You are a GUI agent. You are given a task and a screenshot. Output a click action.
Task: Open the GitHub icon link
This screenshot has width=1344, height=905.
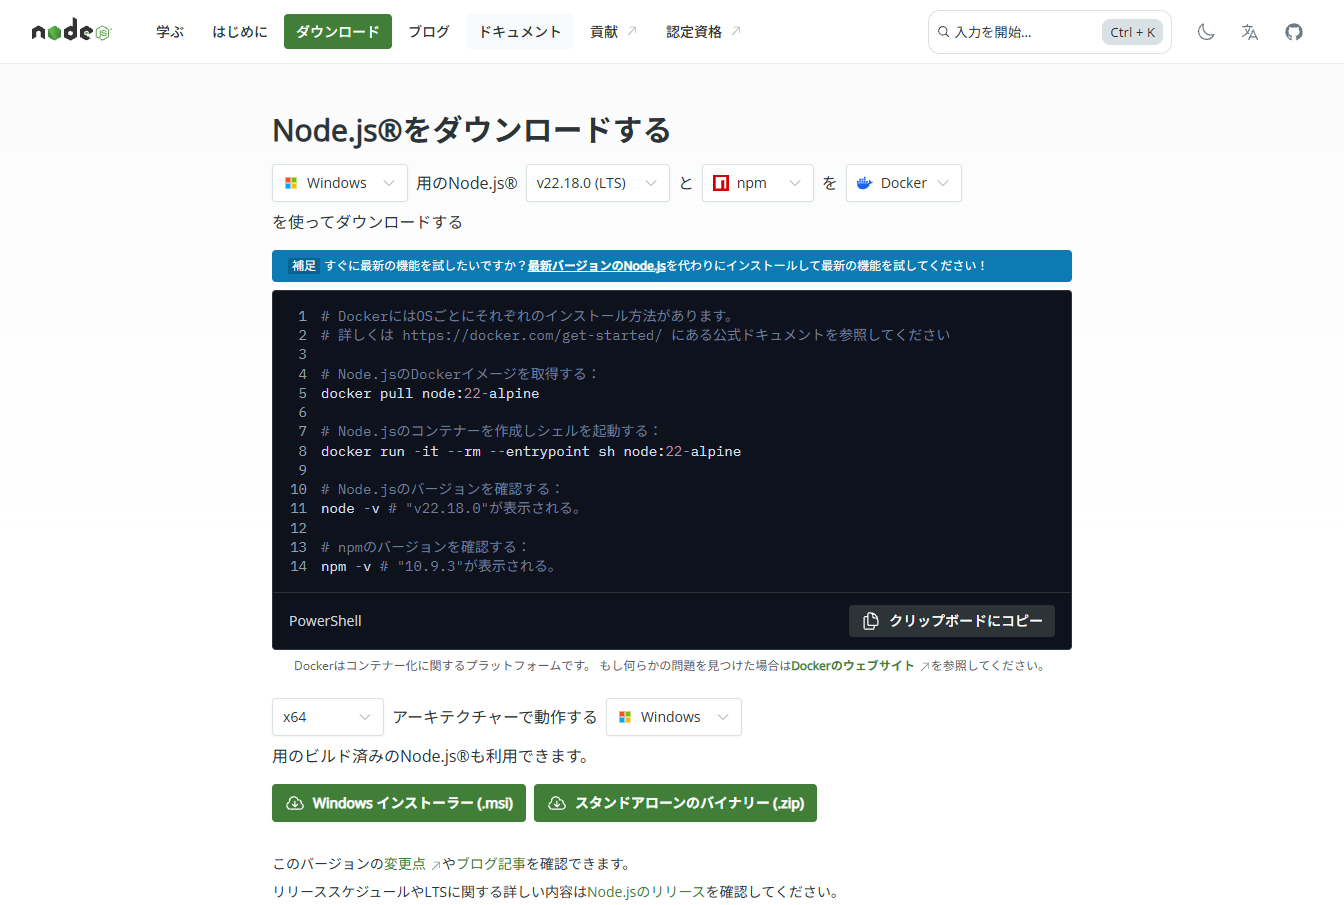pos(1294,32)
